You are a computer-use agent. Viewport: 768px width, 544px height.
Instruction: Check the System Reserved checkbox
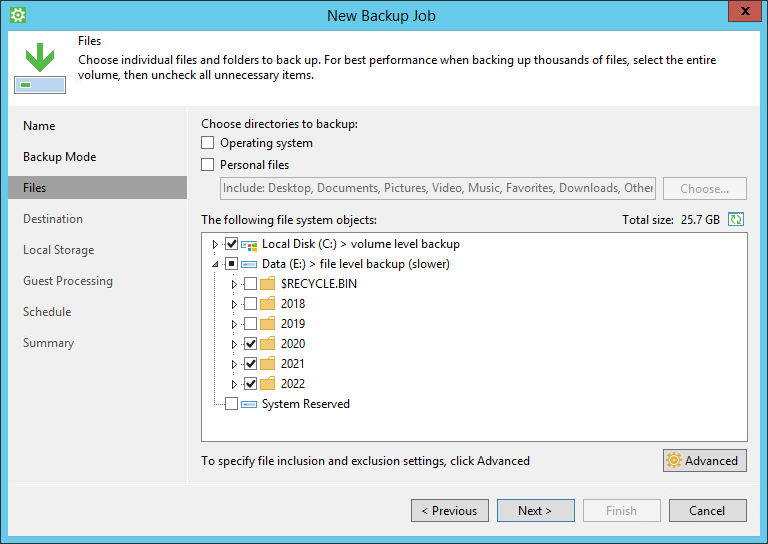point(231,403)
